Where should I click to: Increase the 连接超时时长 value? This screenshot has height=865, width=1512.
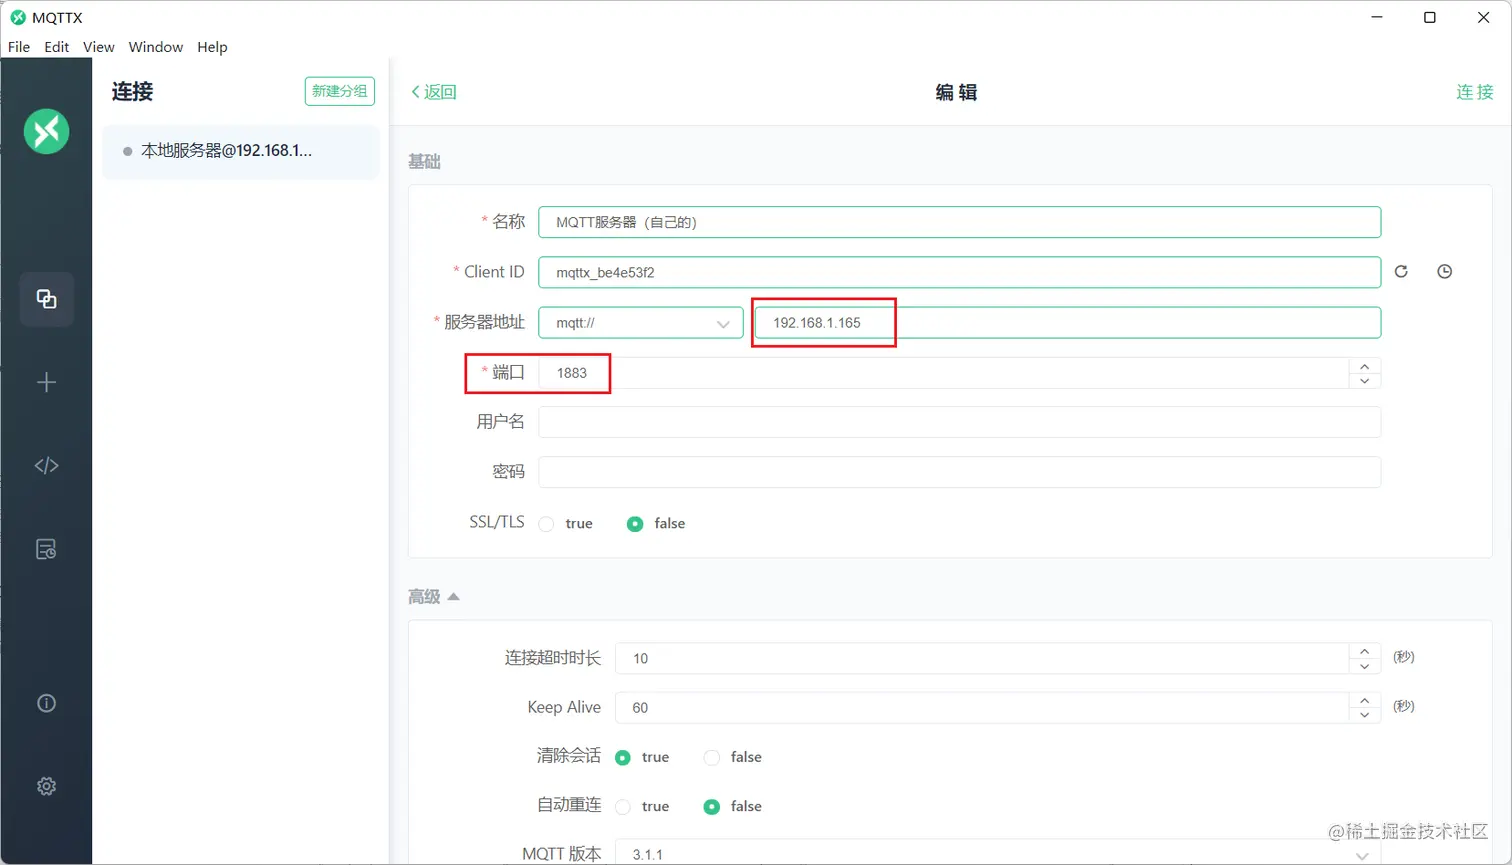tap(1365, 651)
